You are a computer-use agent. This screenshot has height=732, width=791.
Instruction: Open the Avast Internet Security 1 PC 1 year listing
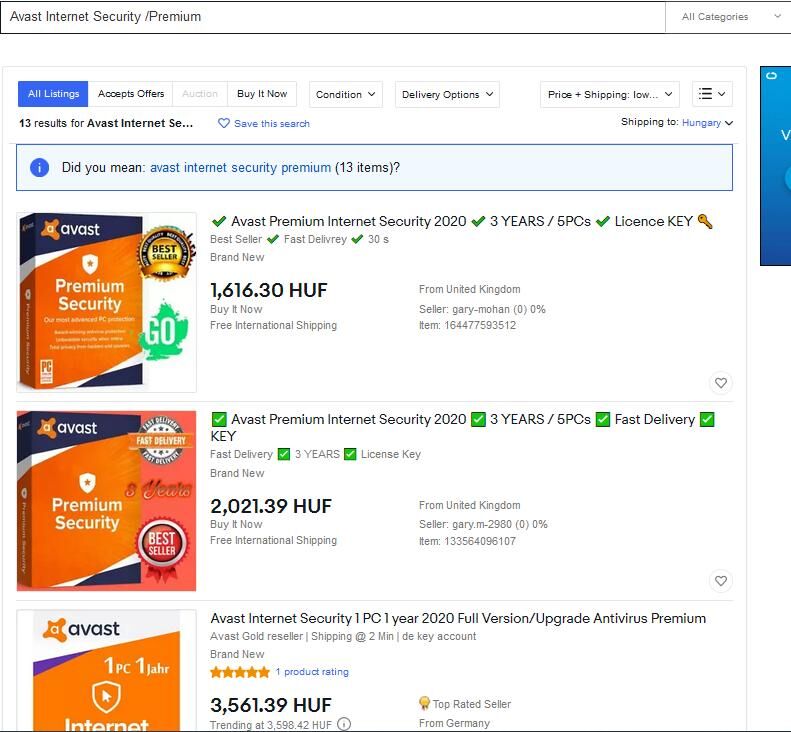coord(458,618)
